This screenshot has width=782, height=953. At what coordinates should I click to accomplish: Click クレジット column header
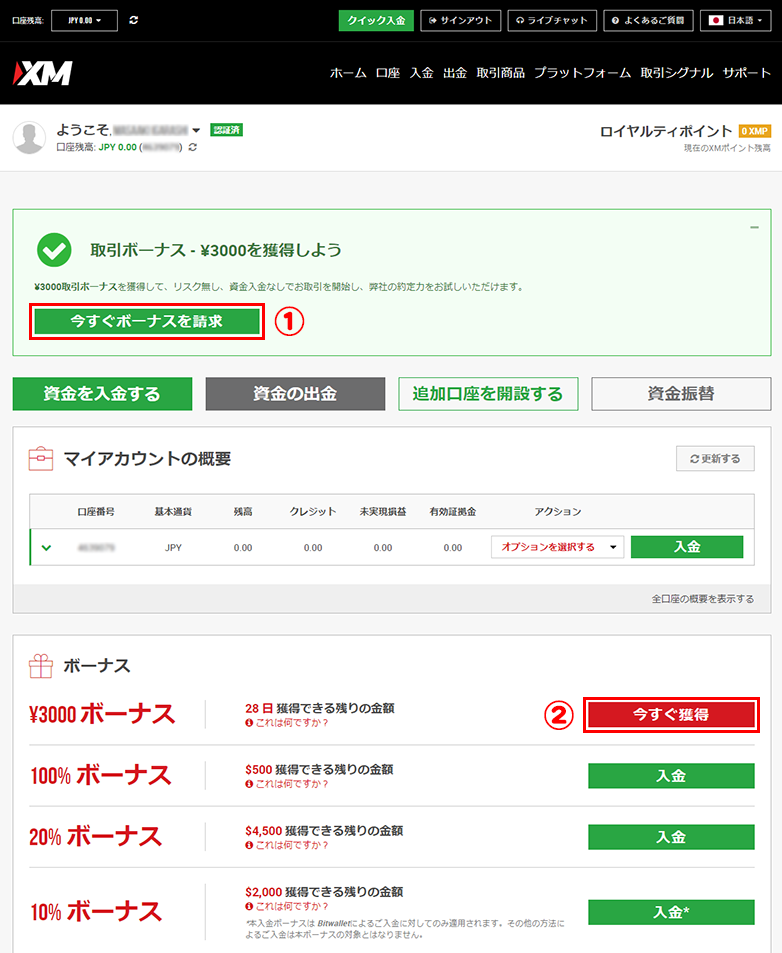pyautogui.click(x=313, y=512)
